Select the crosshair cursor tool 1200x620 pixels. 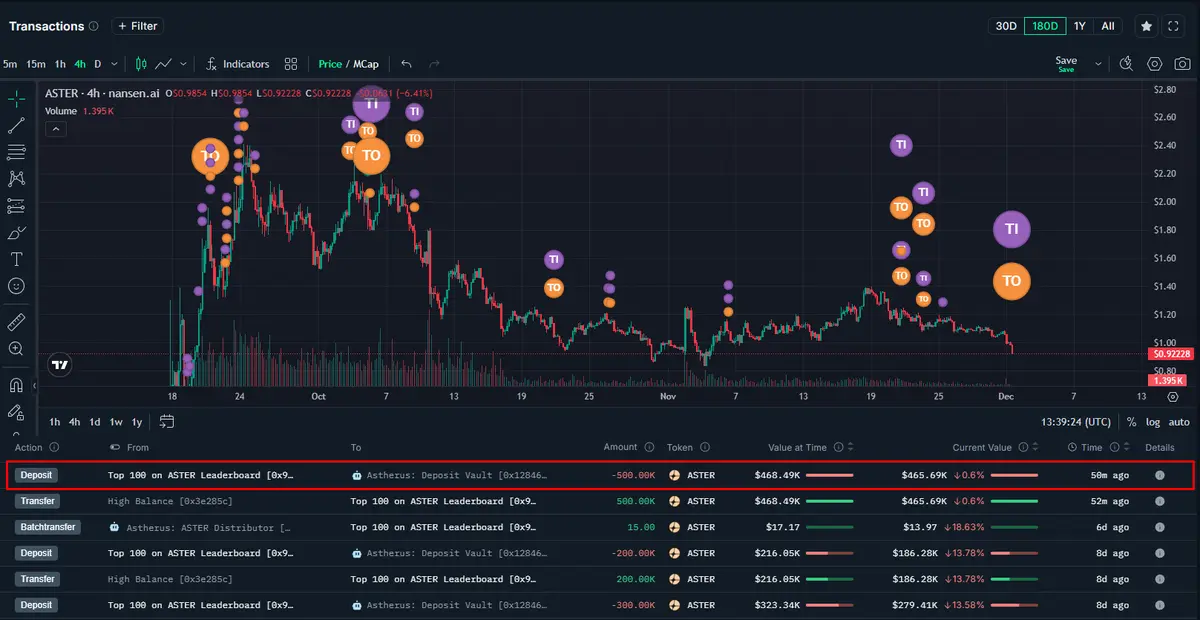pos(16,99)
